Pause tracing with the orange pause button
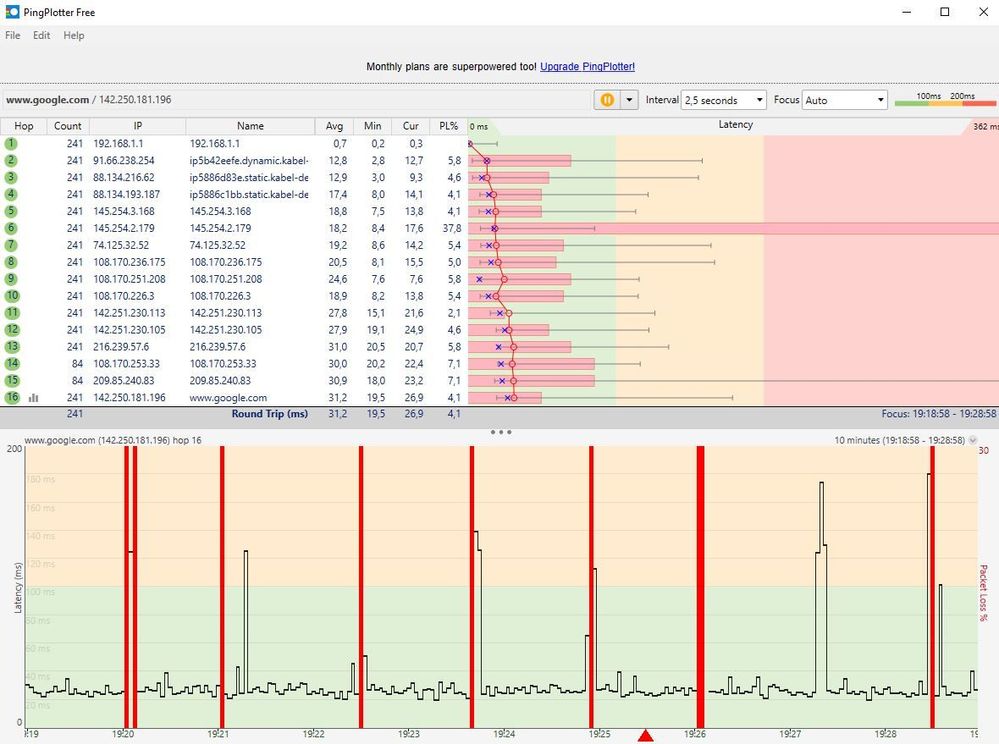 [x=607, y=100]
